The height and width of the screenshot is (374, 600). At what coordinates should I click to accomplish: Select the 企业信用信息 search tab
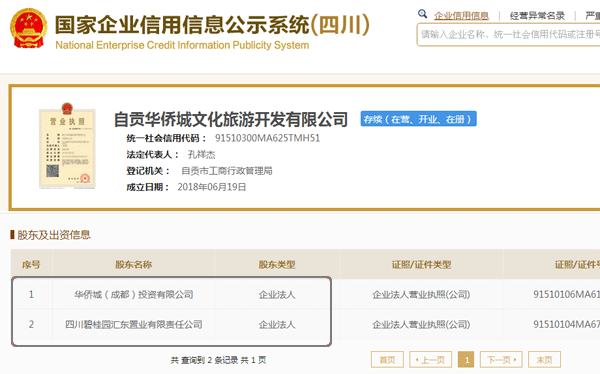(x=461, y=16)
